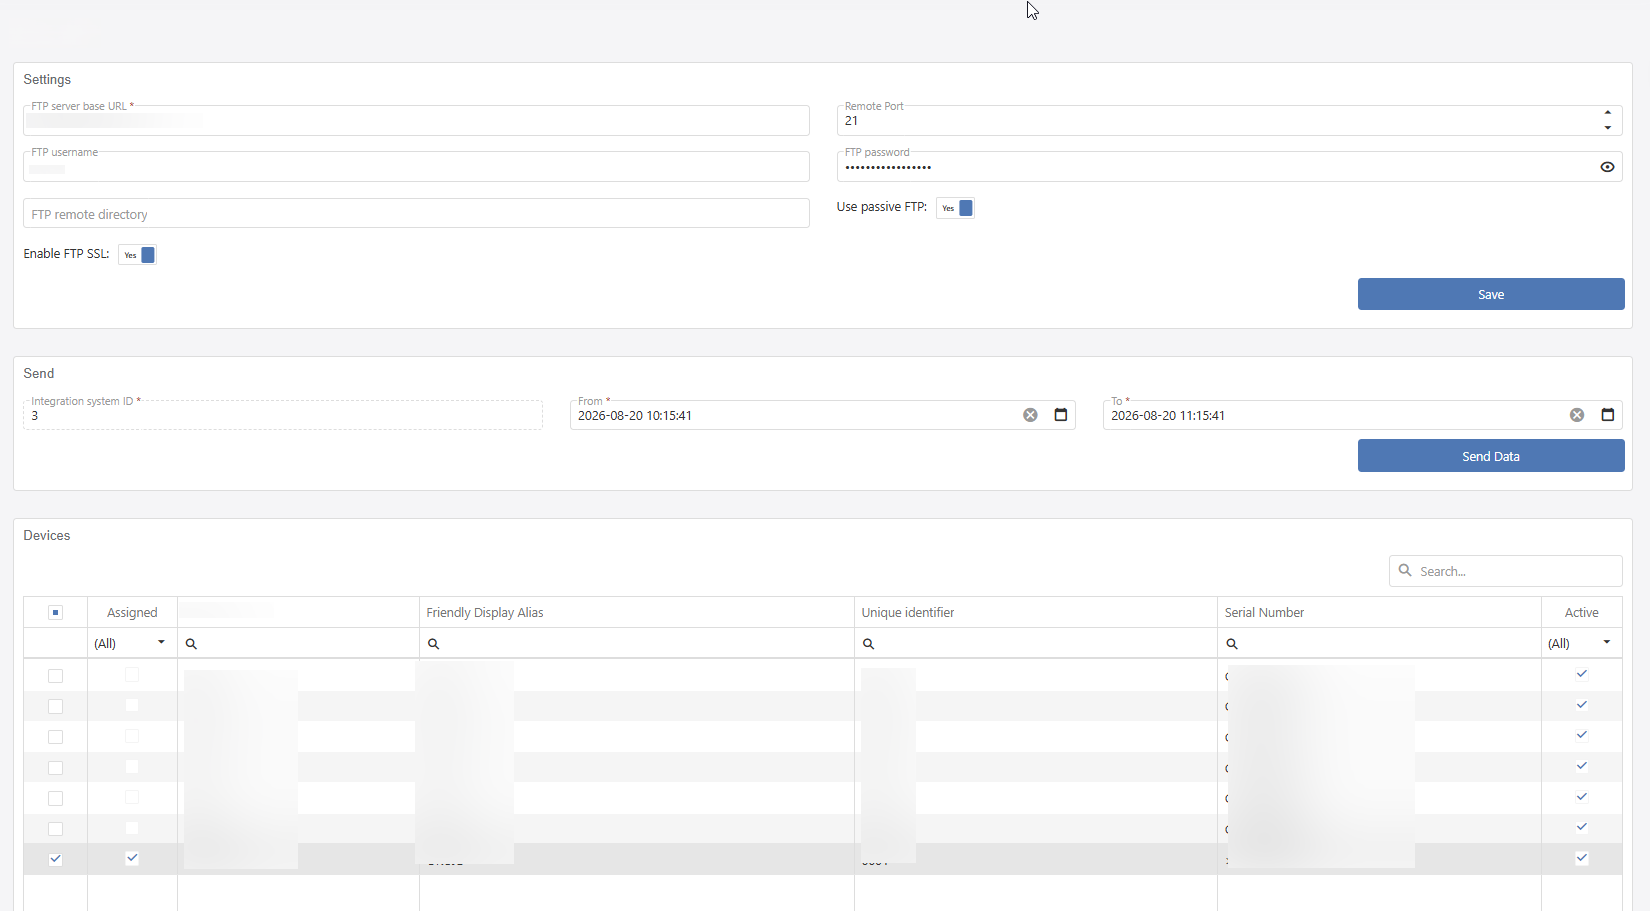This screenshot has height=911, width=1650.
Task: Uncheck the selected last device row checkbox
Action: [55, 859]
